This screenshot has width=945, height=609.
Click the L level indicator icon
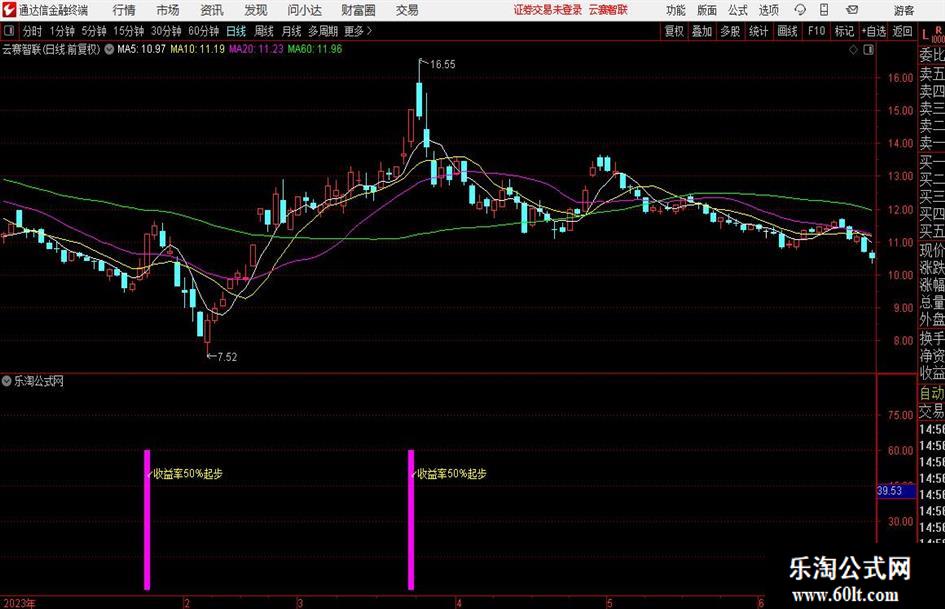(925, 35)
